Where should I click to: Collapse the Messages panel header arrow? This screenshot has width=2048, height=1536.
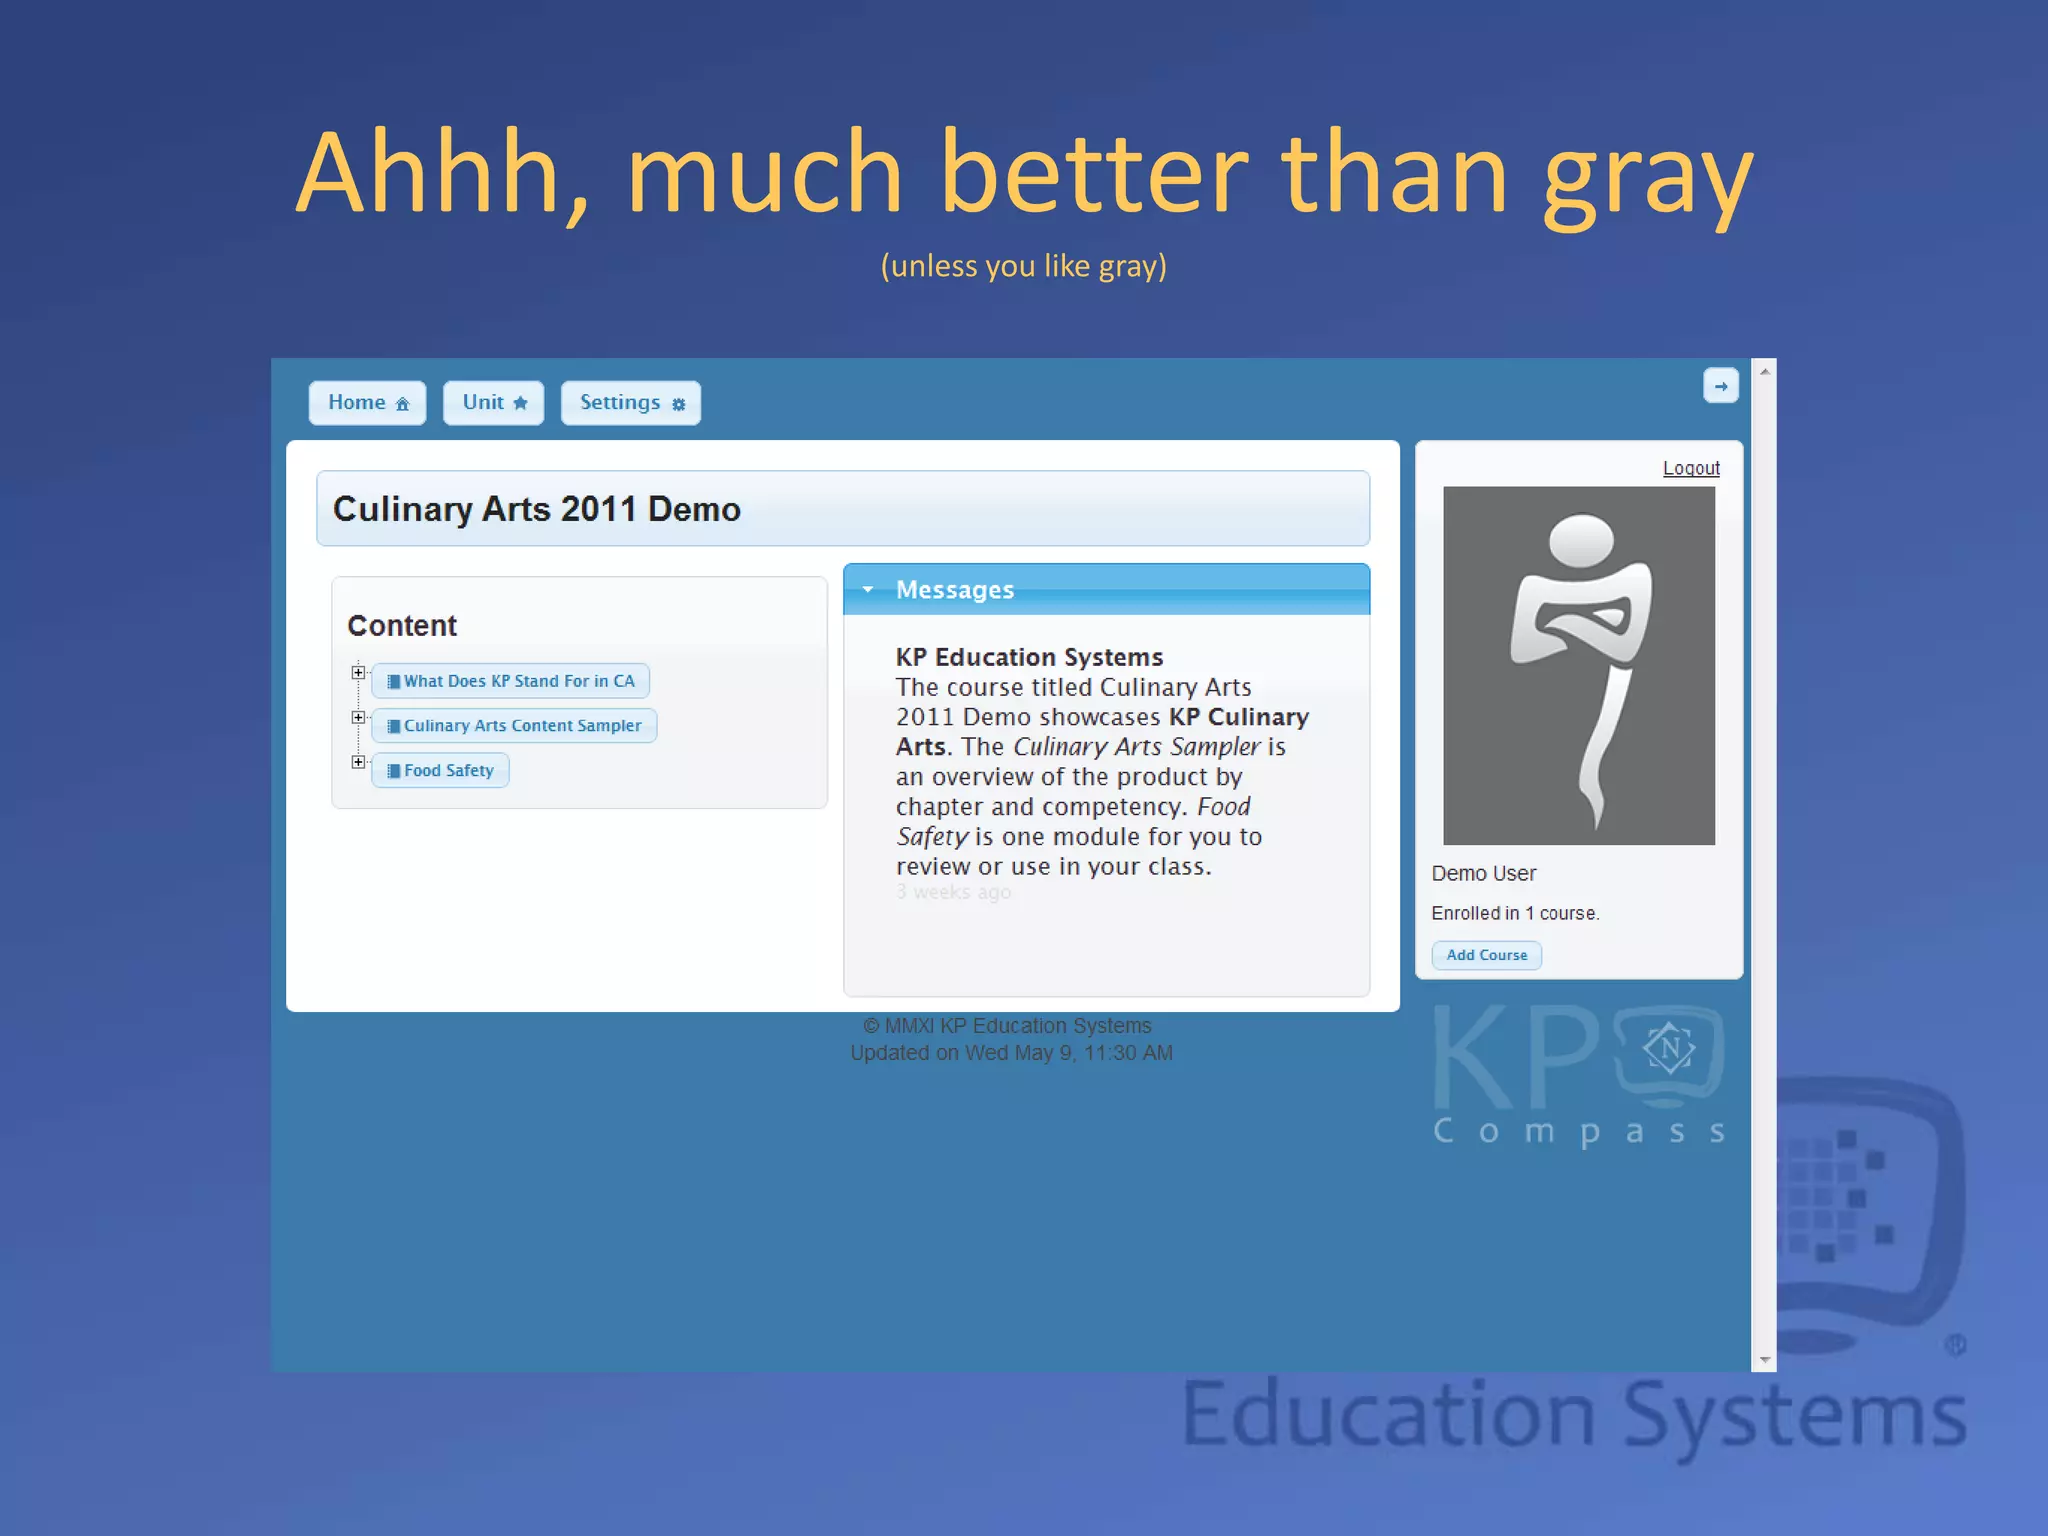tap(868, 590)
